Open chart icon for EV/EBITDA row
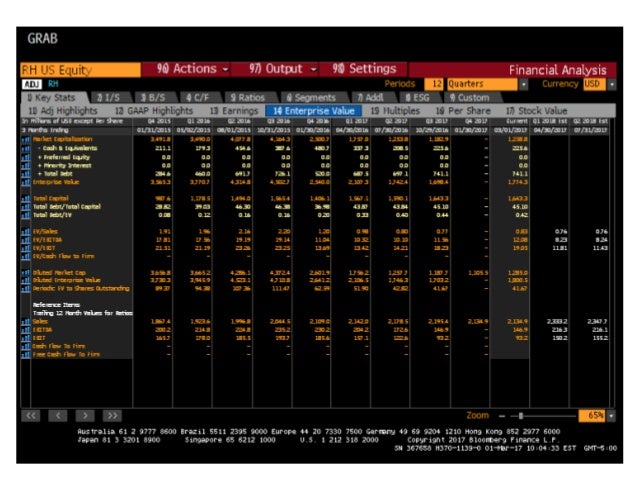This screenshot has height=479, width=638. click(x=26, y=240)
